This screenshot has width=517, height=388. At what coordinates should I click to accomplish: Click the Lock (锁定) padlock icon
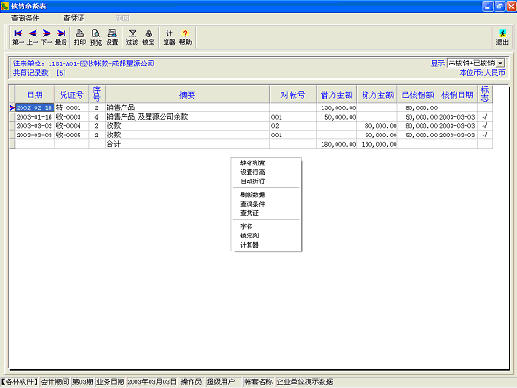(148, 37)
